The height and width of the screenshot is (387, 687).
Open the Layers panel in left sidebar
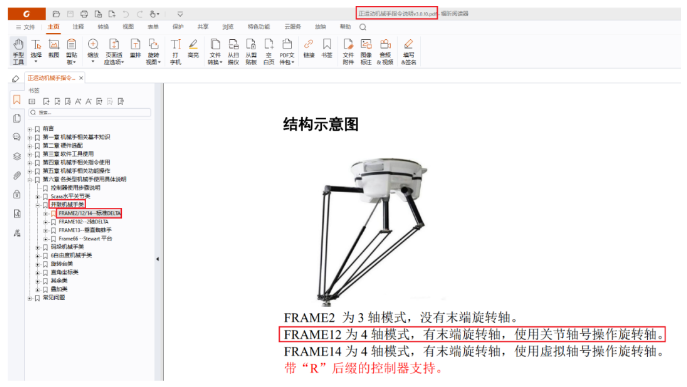[17, 156]
